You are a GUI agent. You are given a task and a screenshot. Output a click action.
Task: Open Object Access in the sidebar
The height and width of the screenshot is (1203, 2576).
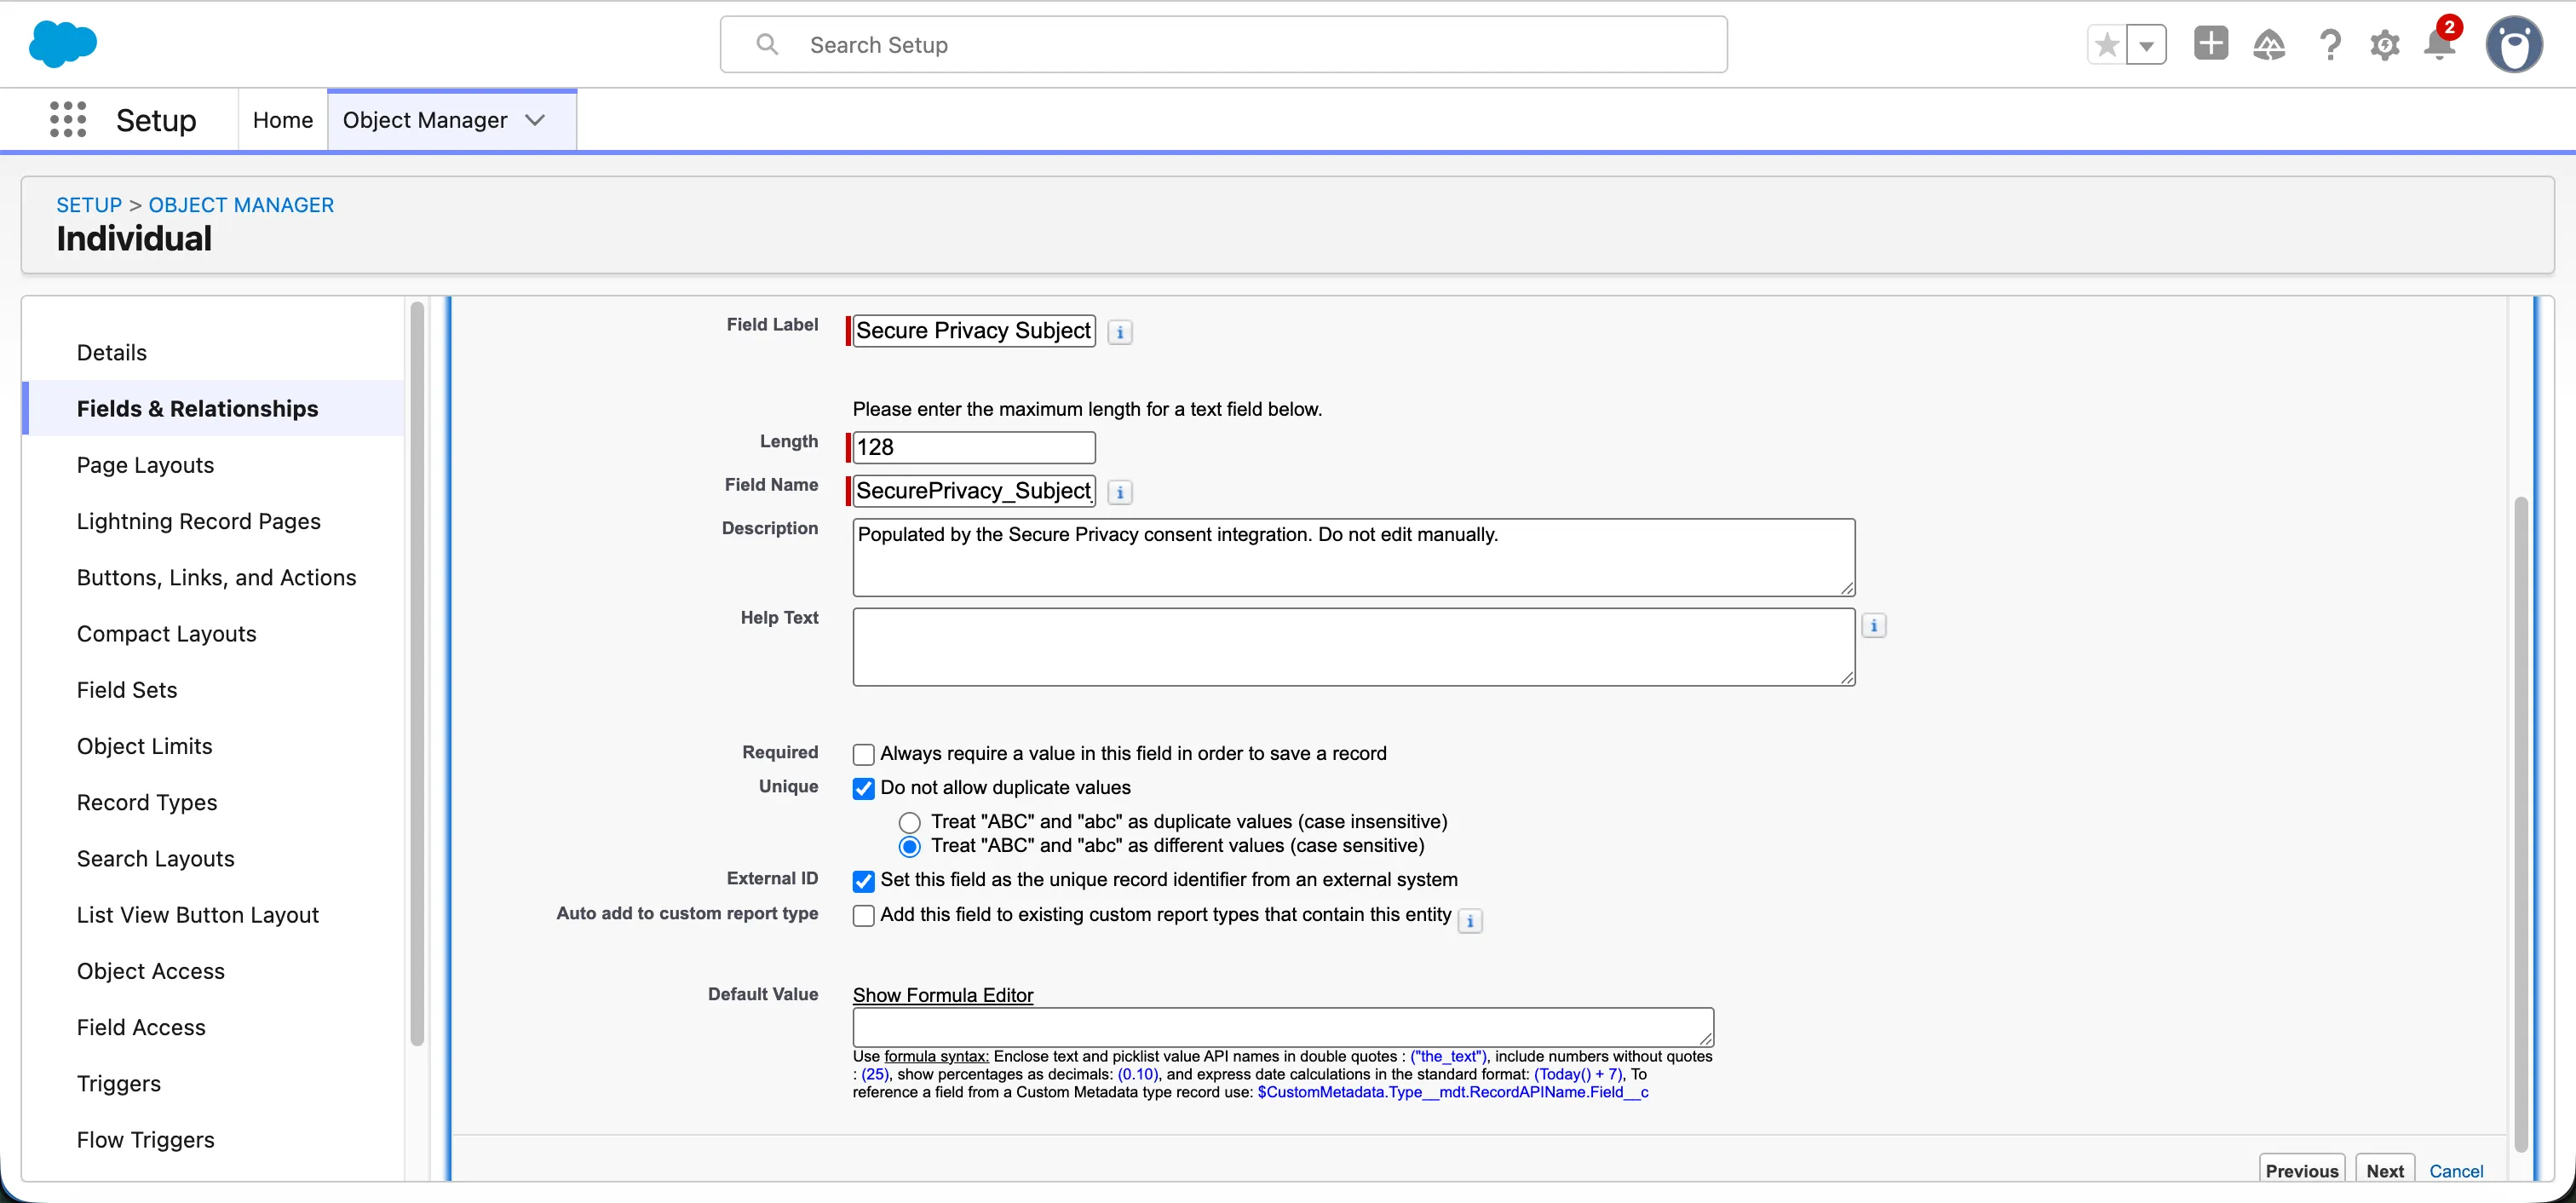coord(151,971)
